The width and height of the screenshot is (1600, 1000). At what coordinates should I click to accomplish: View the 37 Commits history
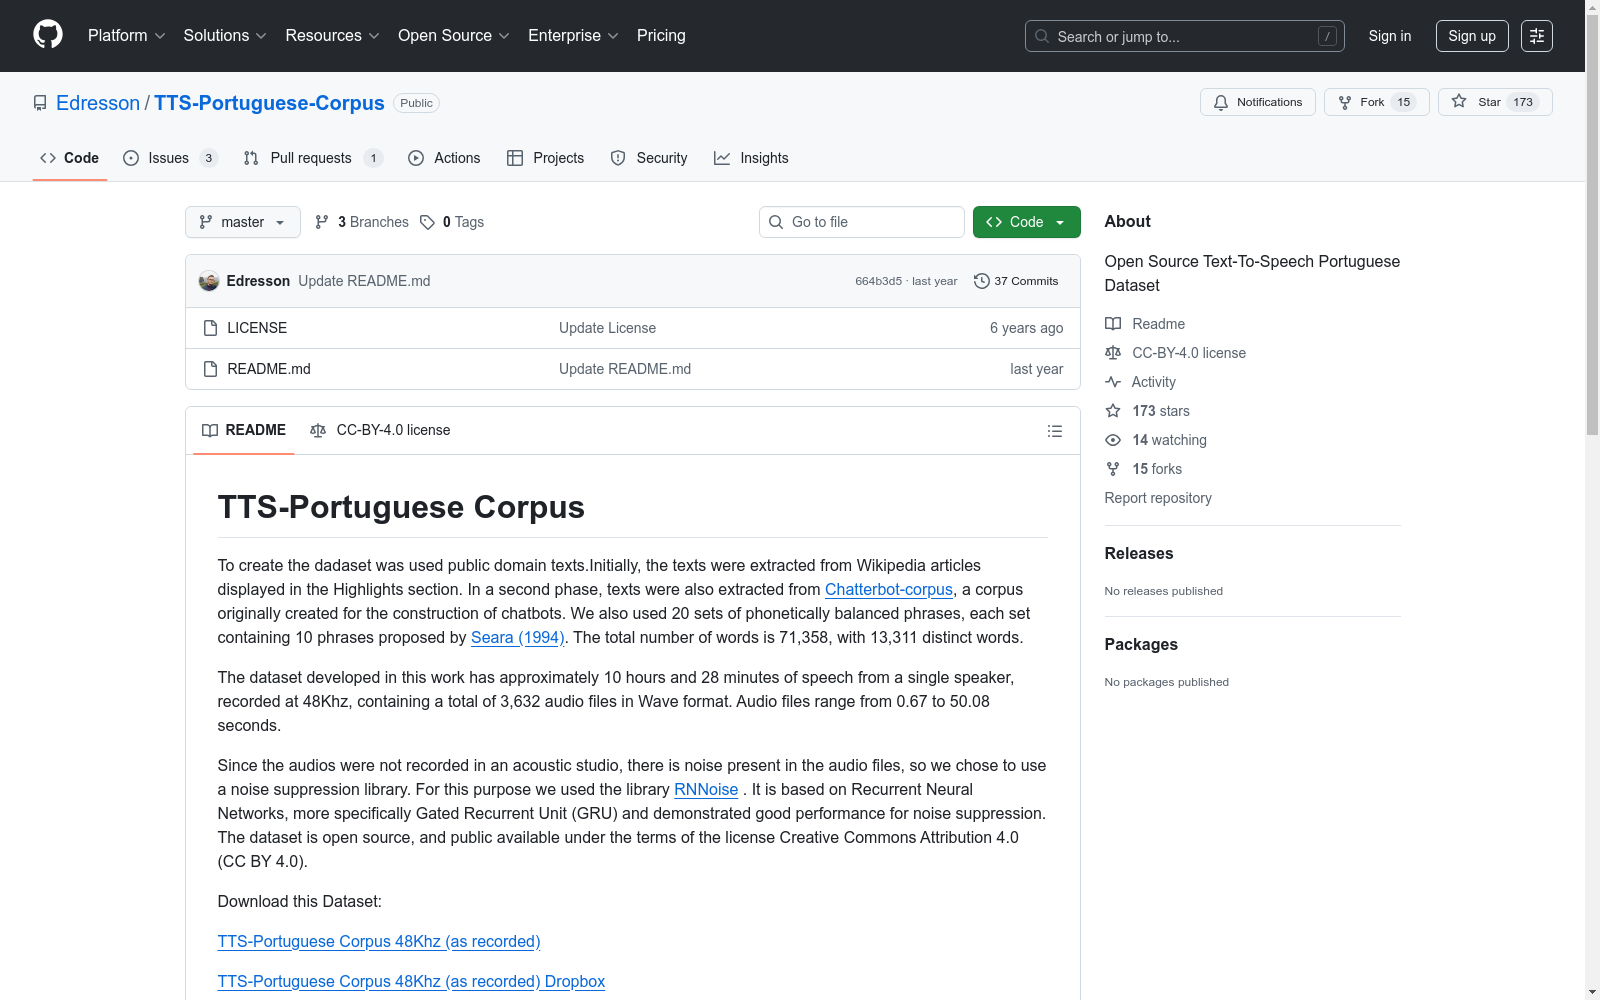[1016, 281]
